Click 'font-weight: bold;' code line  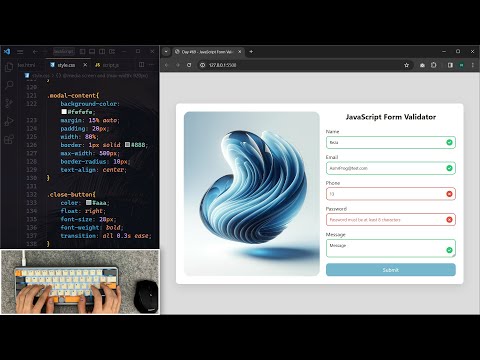point(92,227)
